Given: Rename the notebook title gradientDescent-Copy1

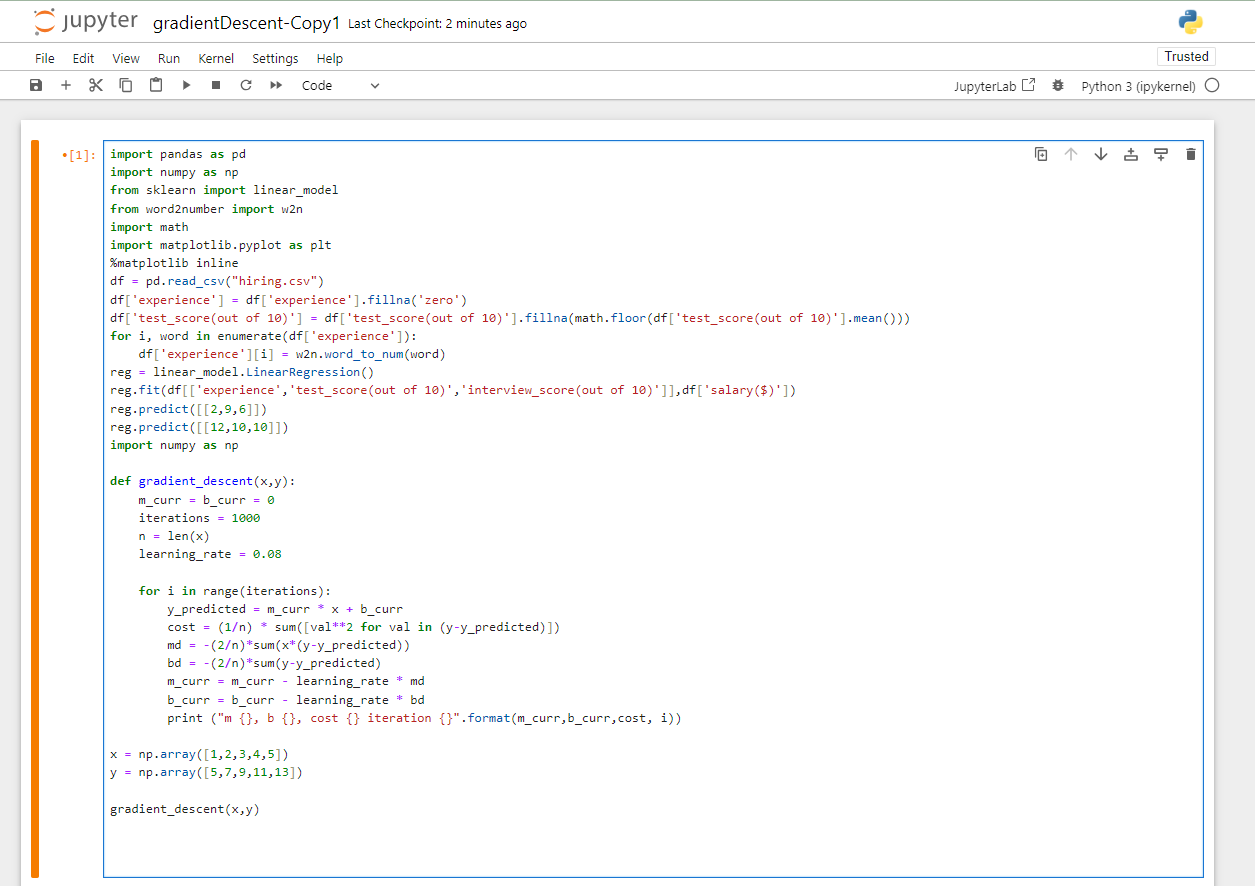Looking at the screenshot, I should point(246,23).
